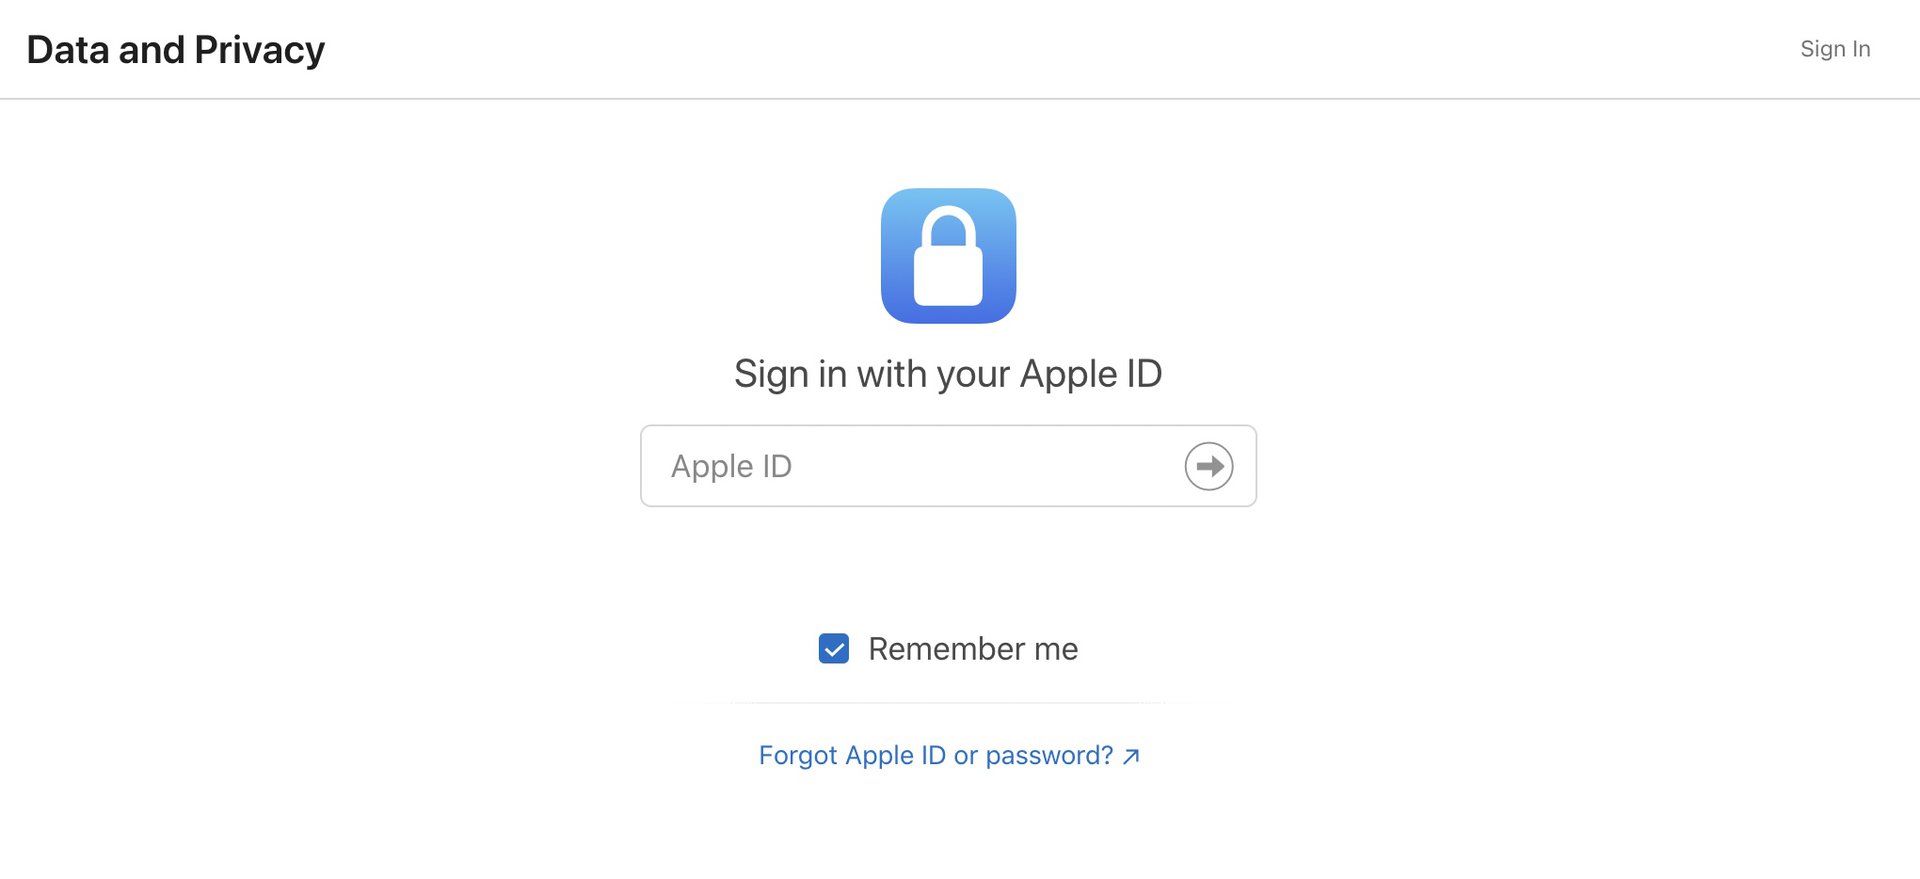This screenshot has height=879, width=1920.
Task: Uncheck the Remember me checkbox
Action: tap(834, 649)
